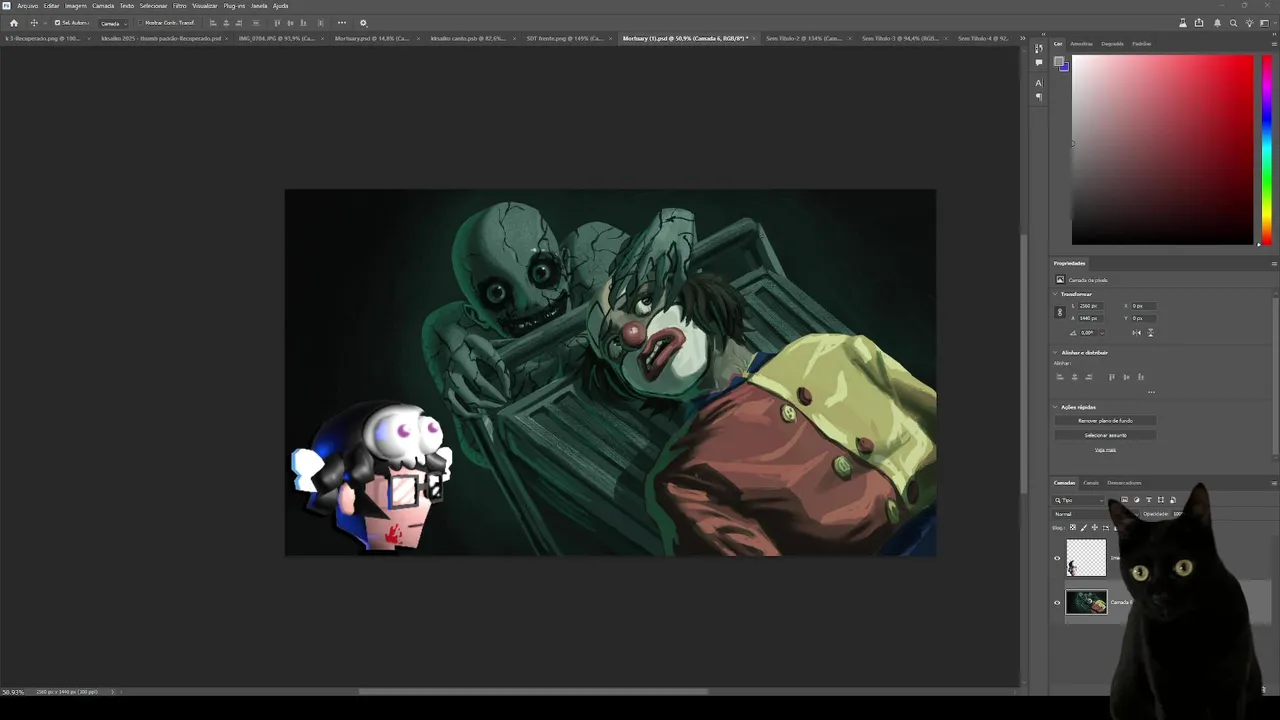Open the Search magnifier icon
This screenshot has width=1280, height=720.
(x=1233, y=23)
